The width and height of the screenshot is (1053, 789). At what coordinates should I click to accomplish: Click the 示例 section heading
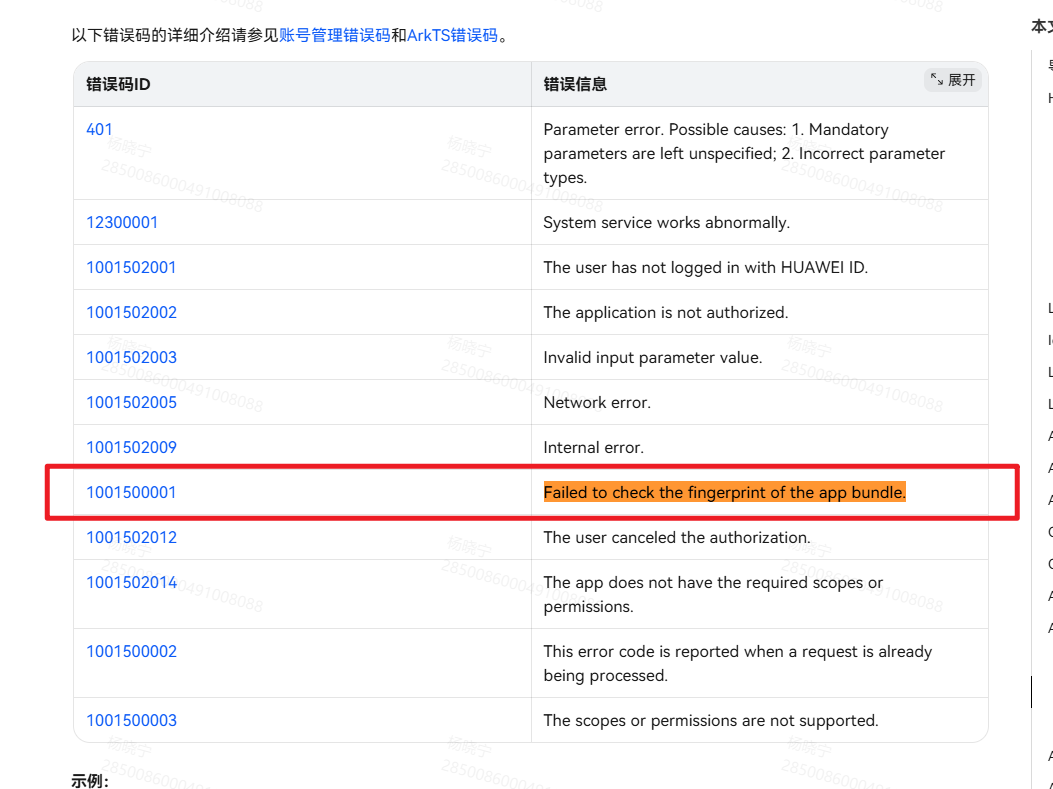[89, 780]
